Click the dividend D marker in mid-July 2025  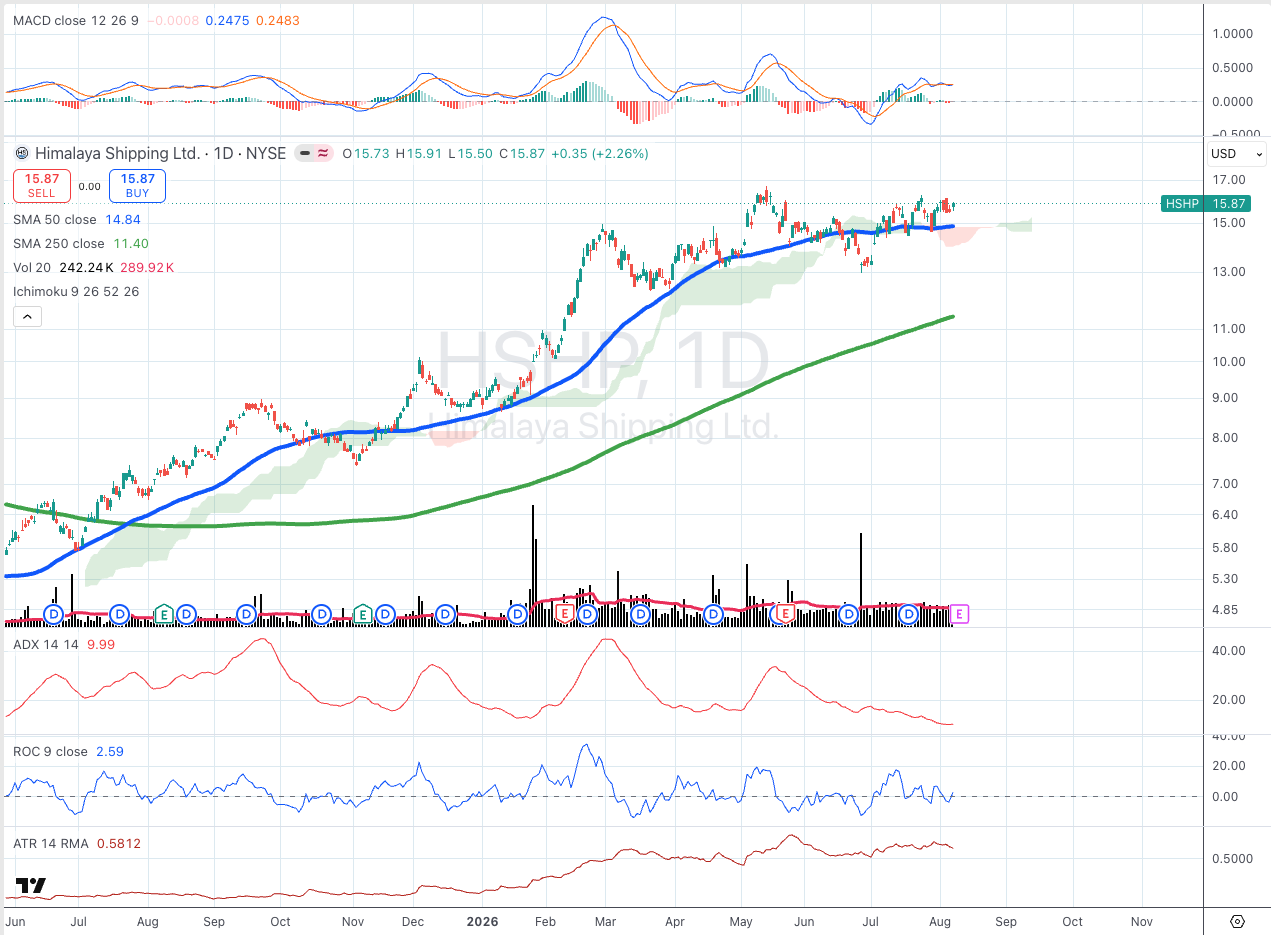click(x=120, y=613)
